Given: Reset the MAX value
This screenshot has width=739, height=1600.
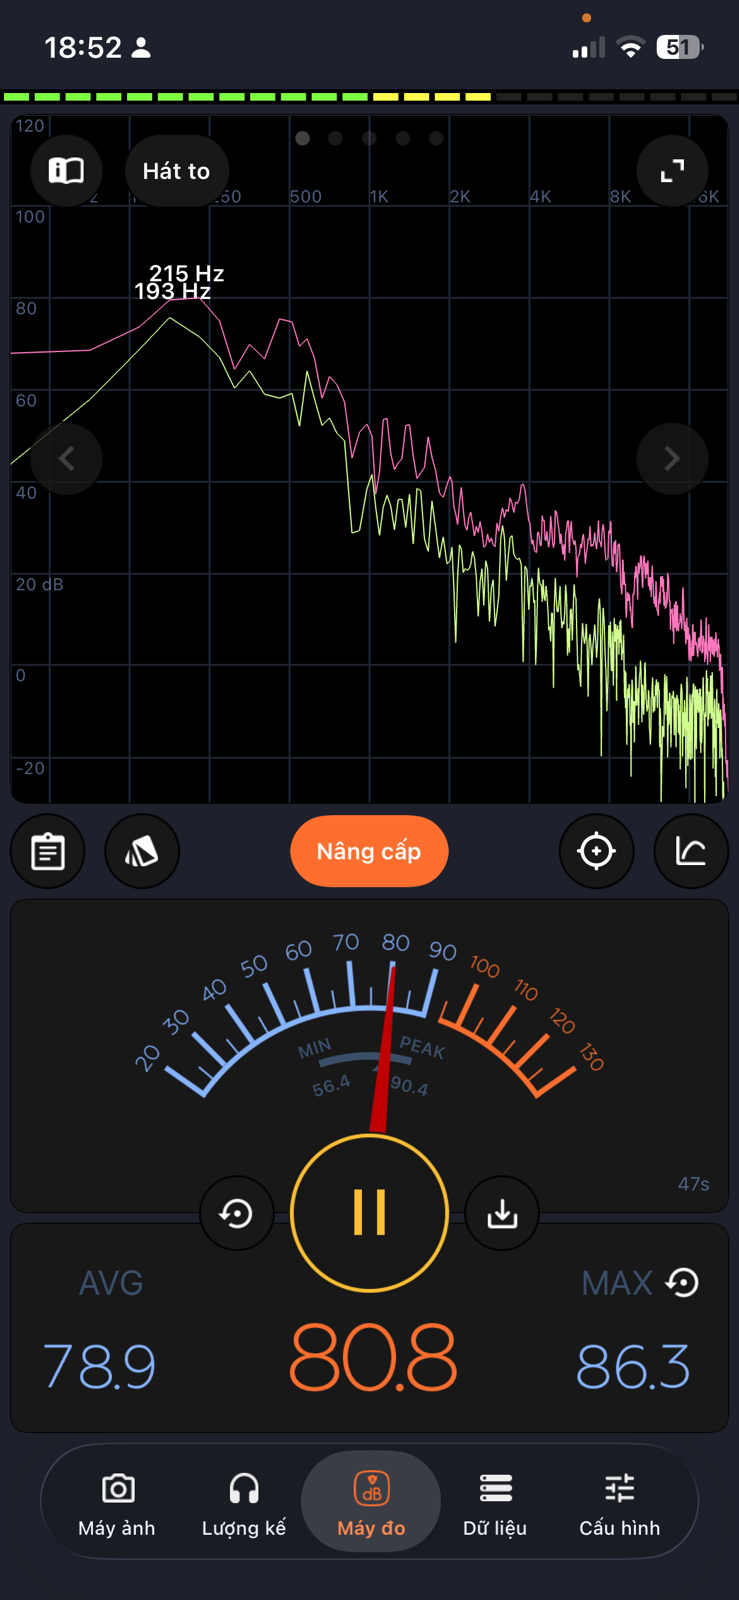Looking at the screenshot, I should (x=683, y=1283).
